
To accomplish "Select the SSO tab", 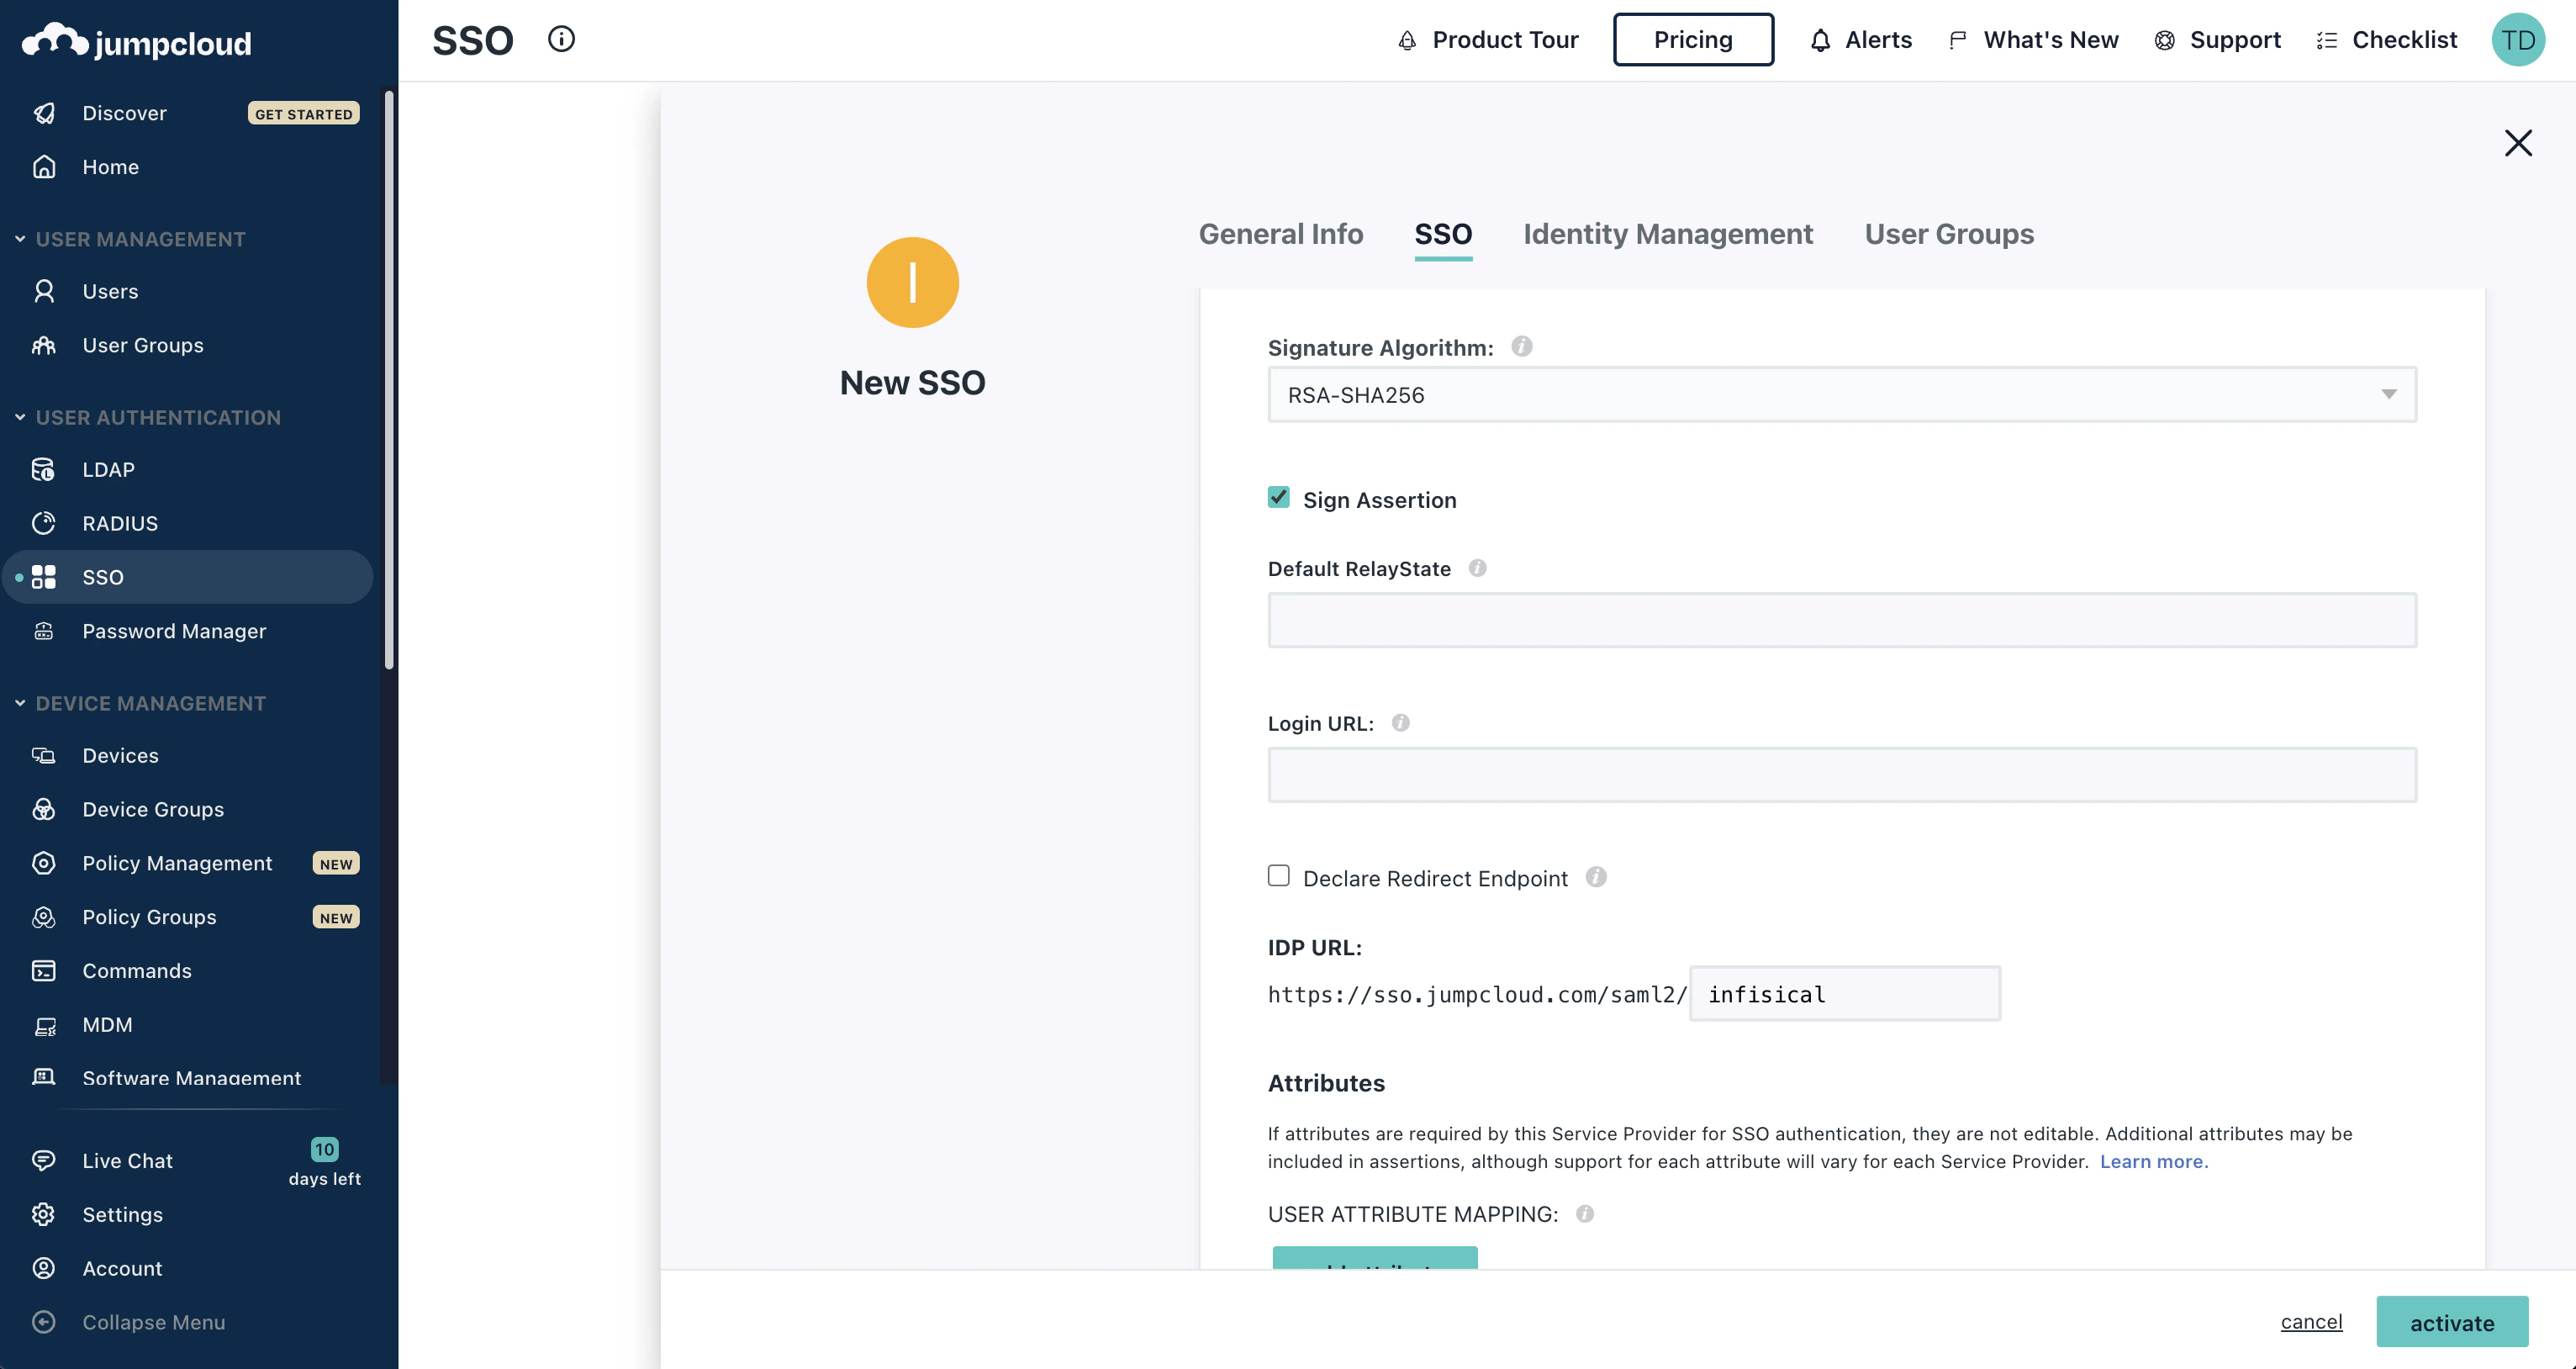I will pyautogui.click(x=1443, y=234).
